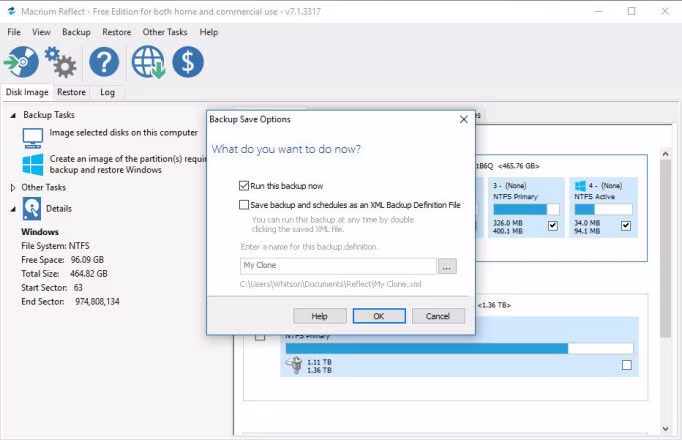
Task: Tick the checkbox on the 1.36 TB partition
Action: point(627,365)
